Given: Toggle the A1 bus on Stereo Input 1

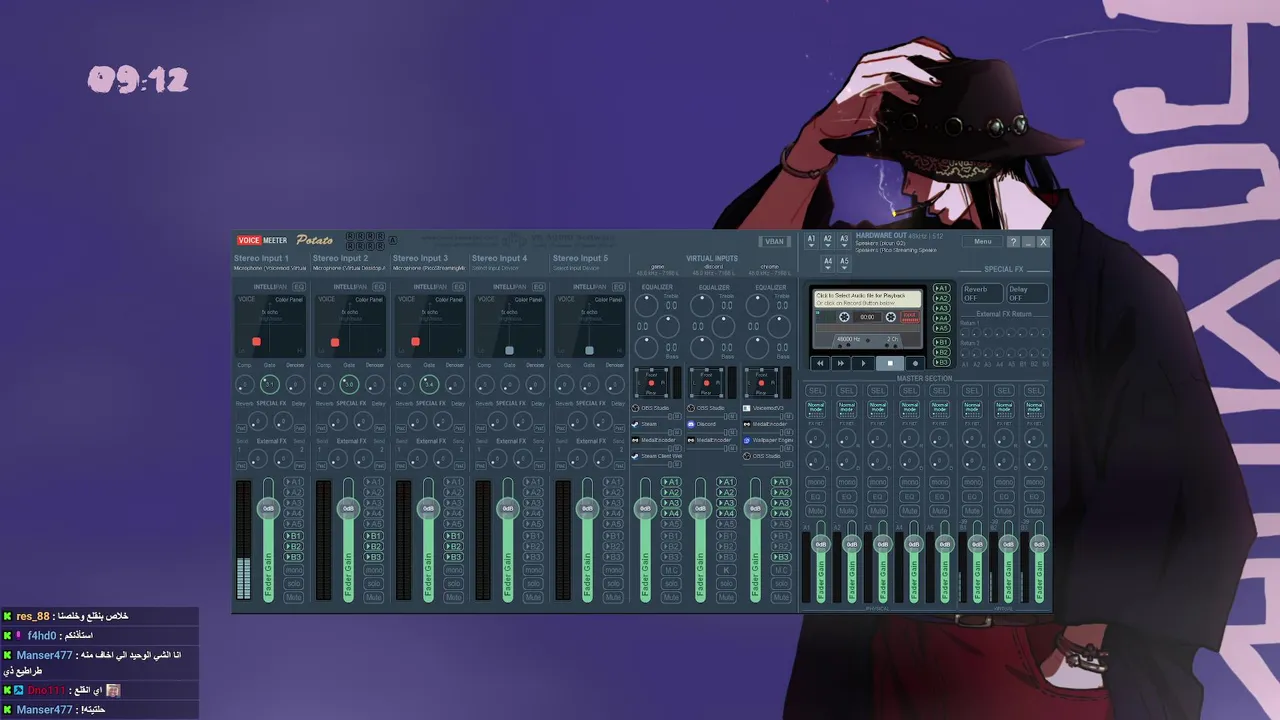Looking at the screenshot, I should 293,482.
